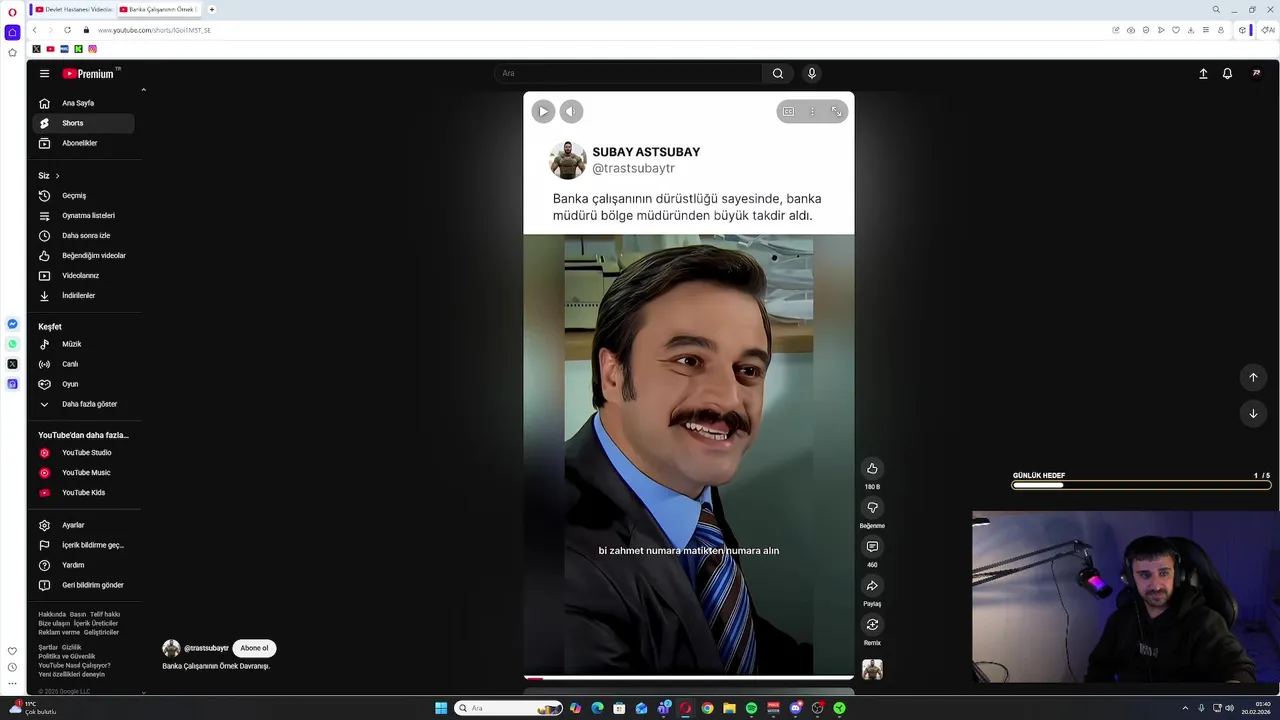The image size is (1280, 720).
Task: Open Oyun gaming section
Action: pos(83,384)
